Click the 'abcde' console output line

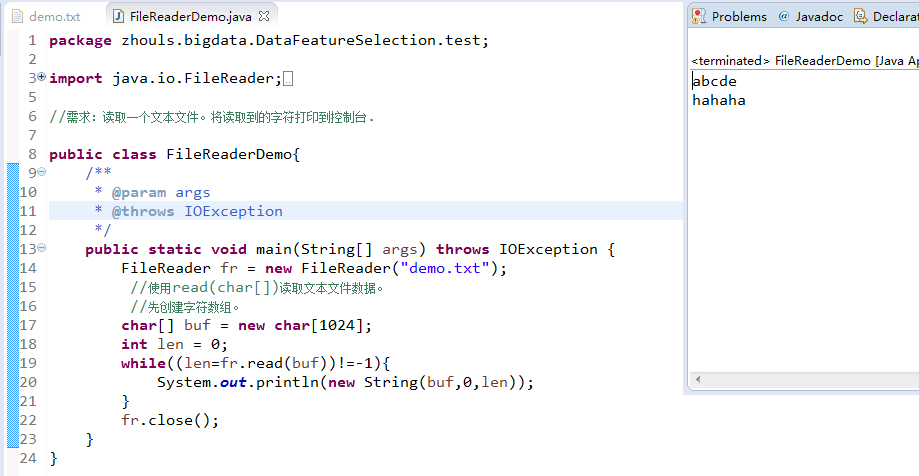(714, 81)
